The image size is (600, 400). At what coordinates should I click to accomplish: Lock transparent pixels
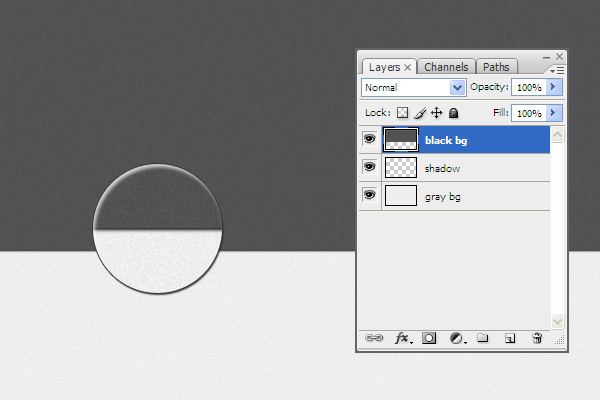click(x=402, y=113)
